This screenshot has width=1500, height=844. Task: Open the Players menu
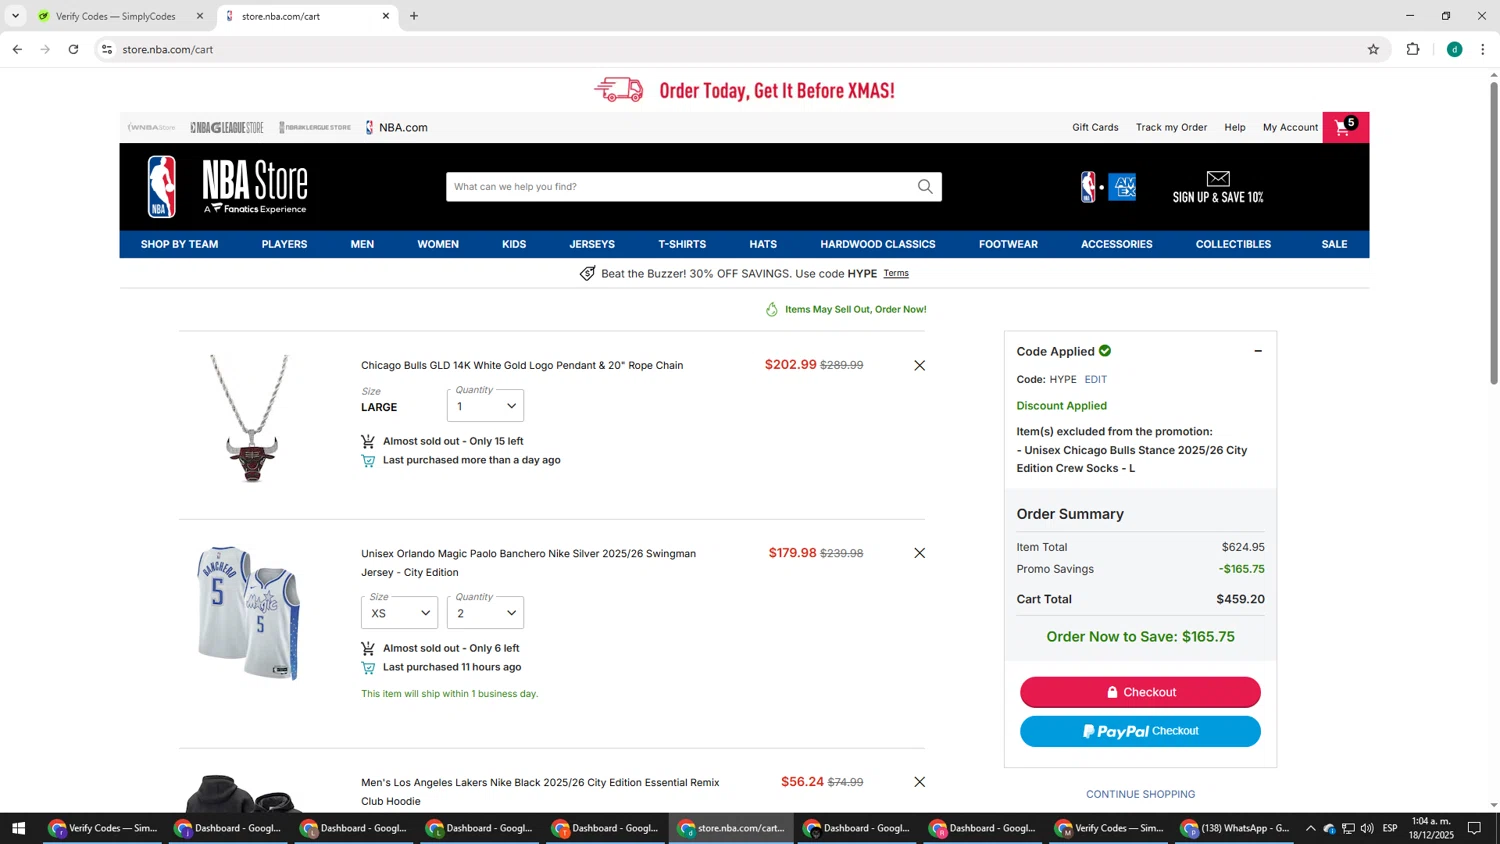284,244
